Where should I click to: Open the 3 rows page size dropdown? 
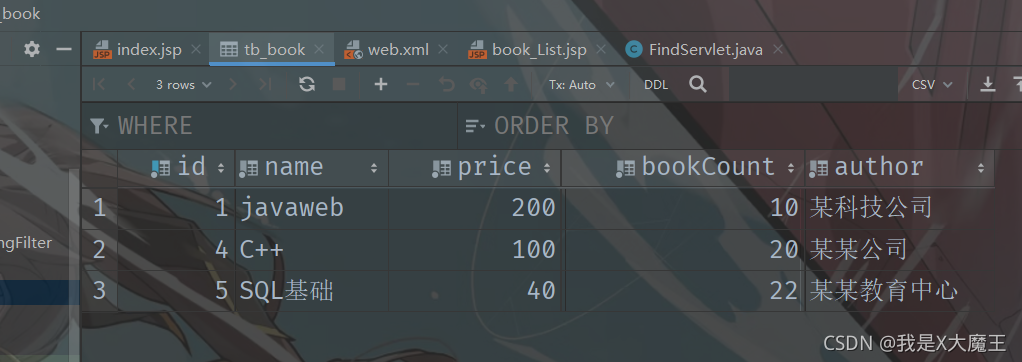[183, 85]
